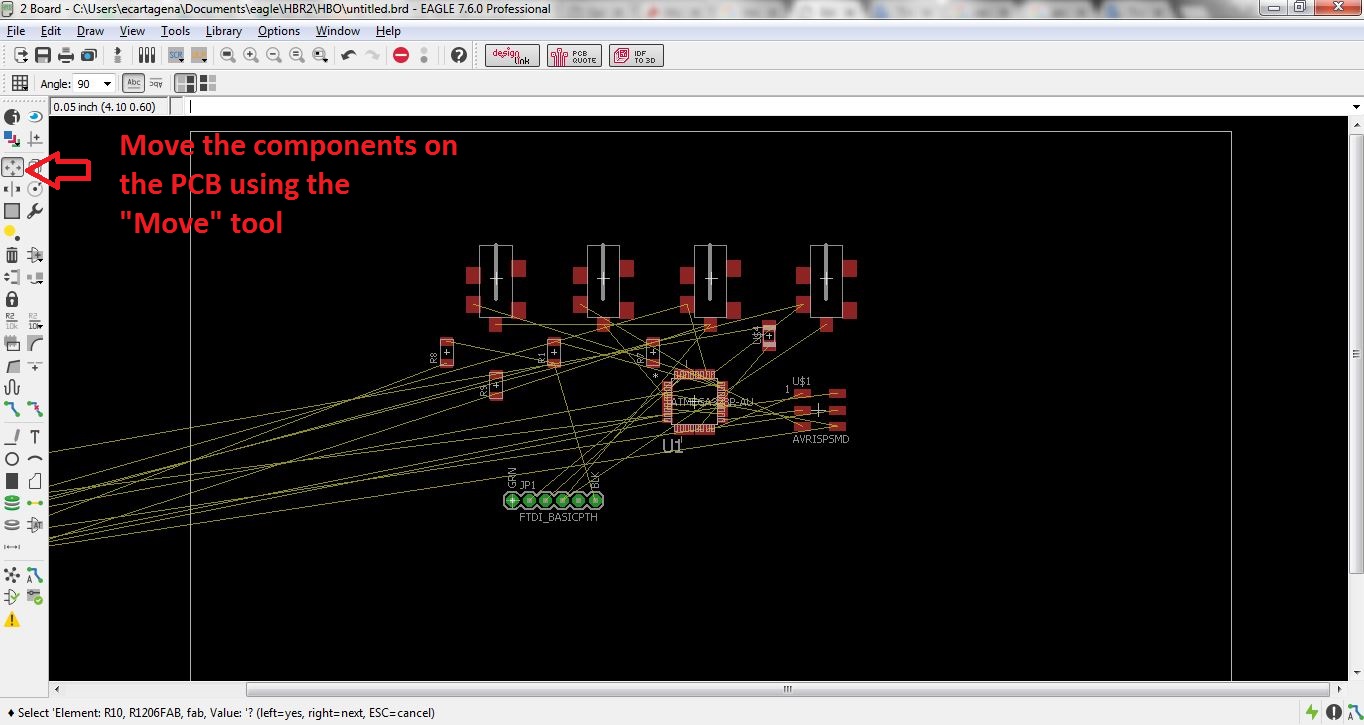The height and width of the screenshot is (725, 1364).
Task: Select the Signal tool
Action: pyautogui.click(x=35, y=503)
